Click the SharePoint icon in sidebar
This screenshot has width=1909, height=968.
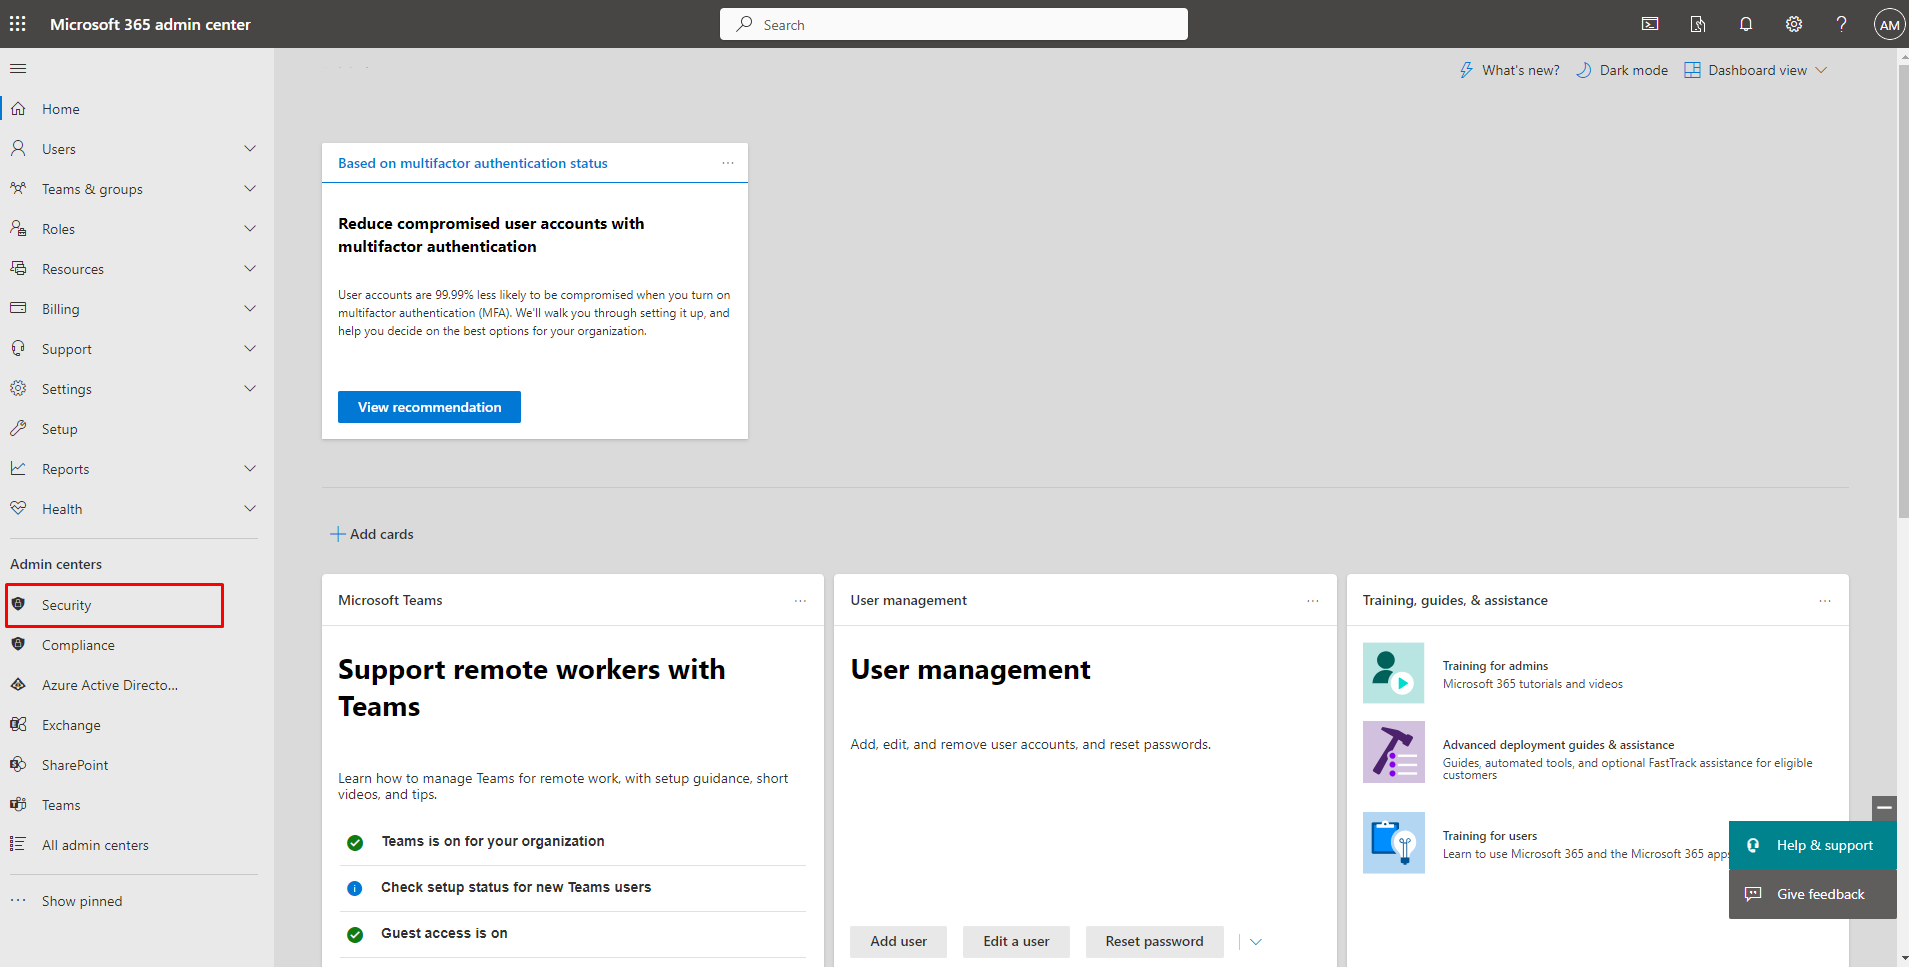coord(18,764)
